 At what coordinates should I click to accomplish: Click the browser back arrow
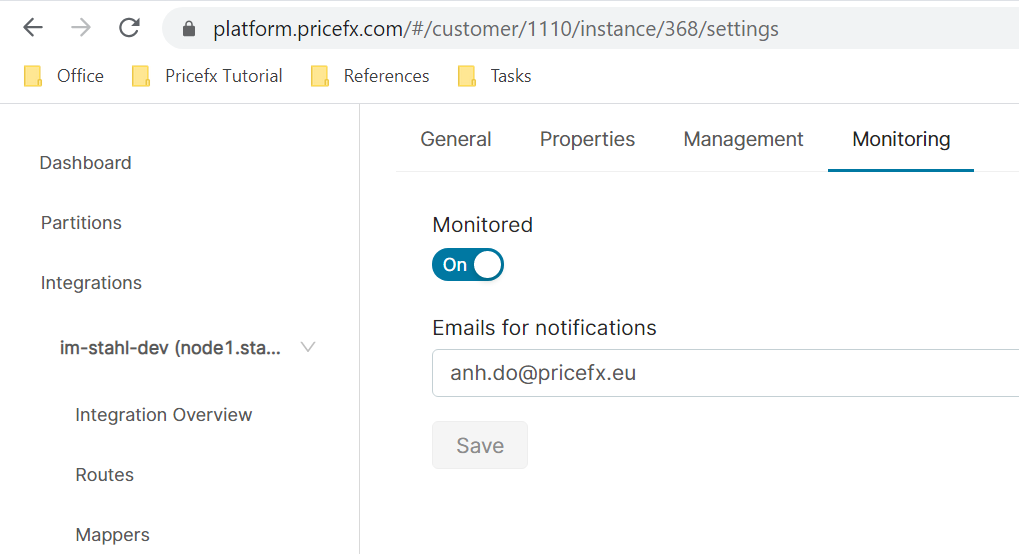pos(33,28)
